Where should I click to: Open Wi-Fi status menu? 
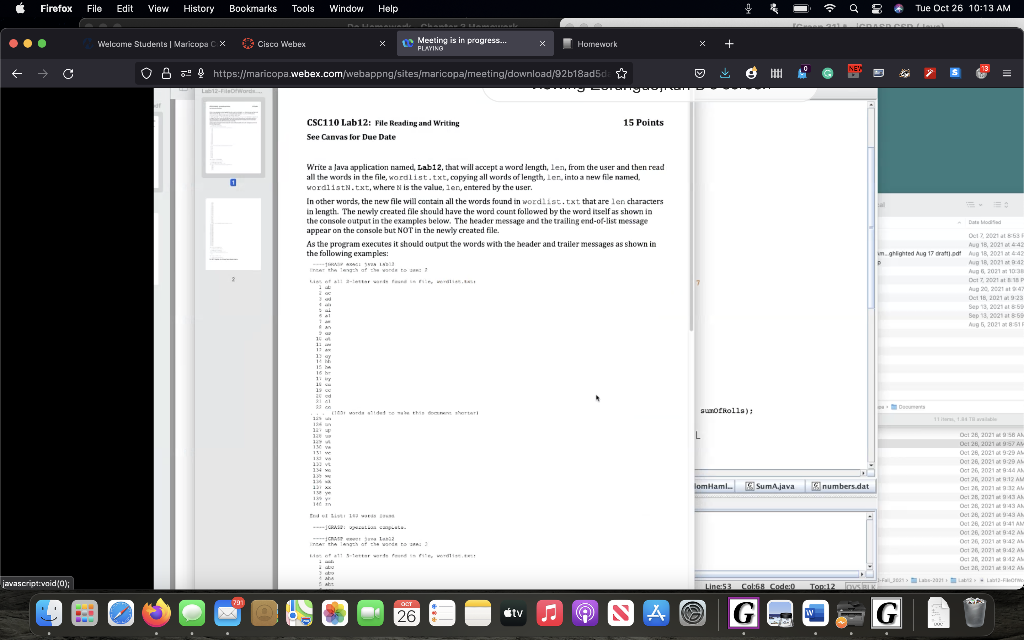(829, 8)
